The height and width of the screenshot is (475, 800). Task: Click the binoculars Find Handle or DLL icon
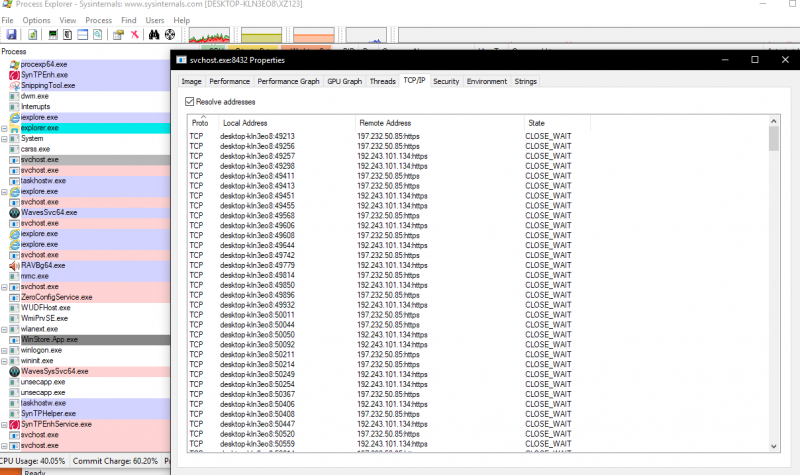[x=154, y=35]
